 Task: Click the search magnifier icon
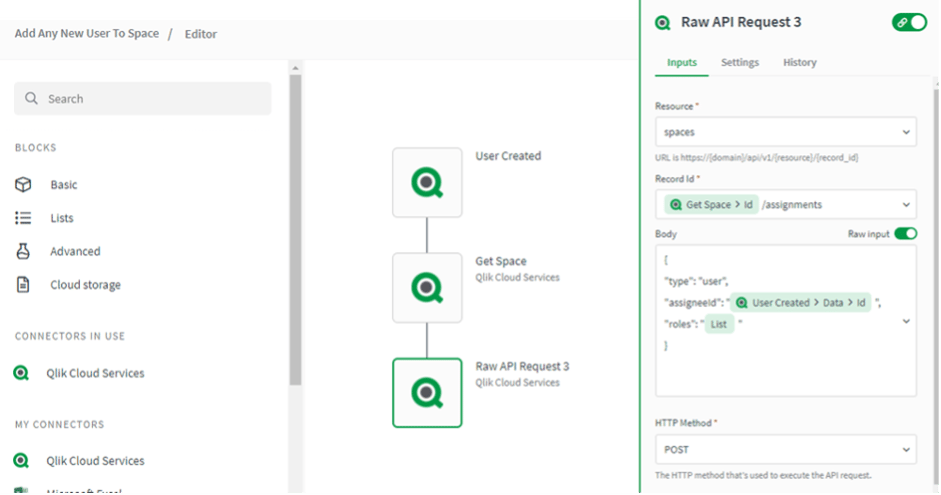tap(31, 98)
